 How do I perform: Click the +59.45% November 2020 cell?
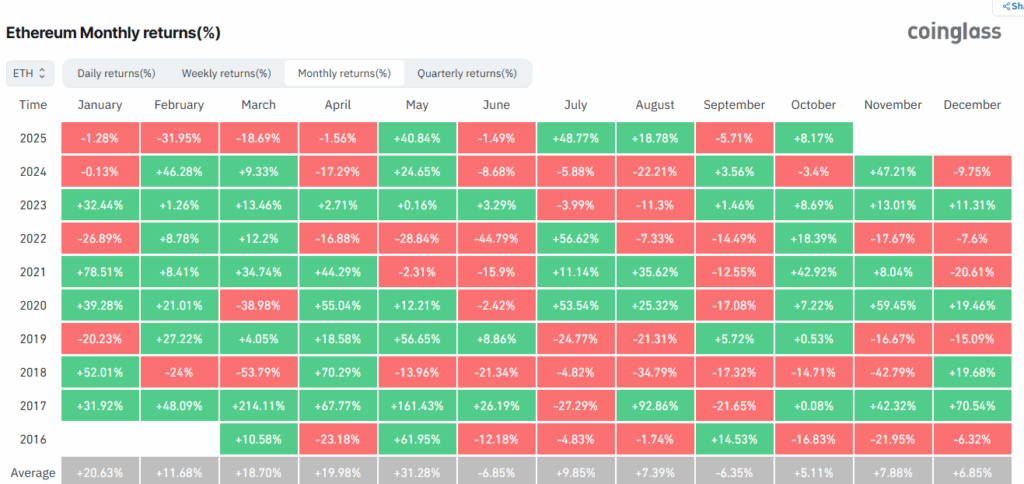click(892, 304)
